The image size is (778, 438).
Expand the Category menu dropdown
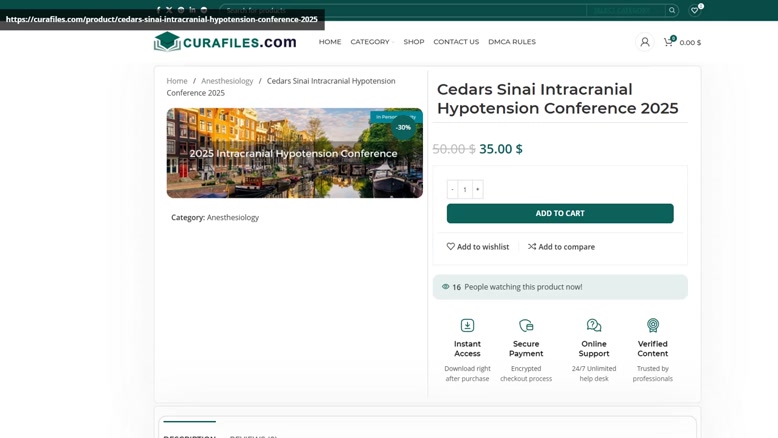(x=371, y=42)
